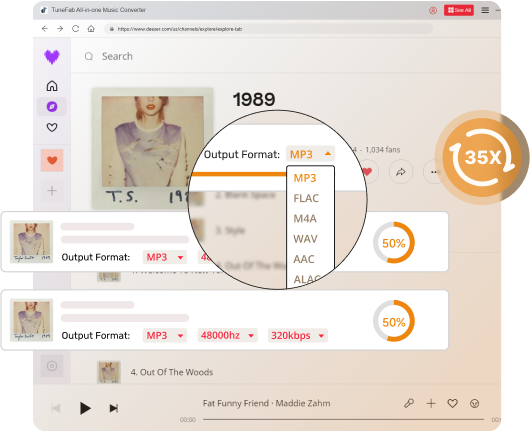
Task: Select FLAC in the format list
Action: tap(306, 198)
